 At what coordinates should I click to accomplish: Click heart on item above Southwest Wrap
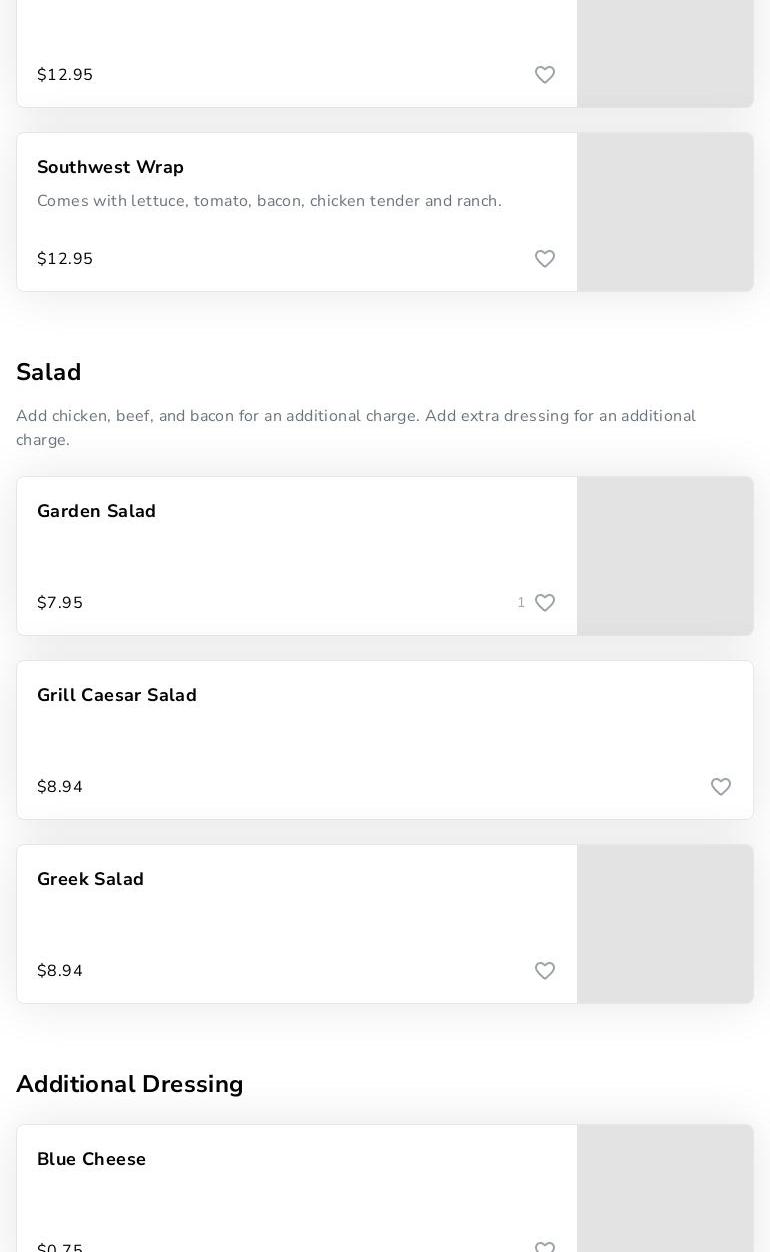pyautogui.click(x=545, y=75)
